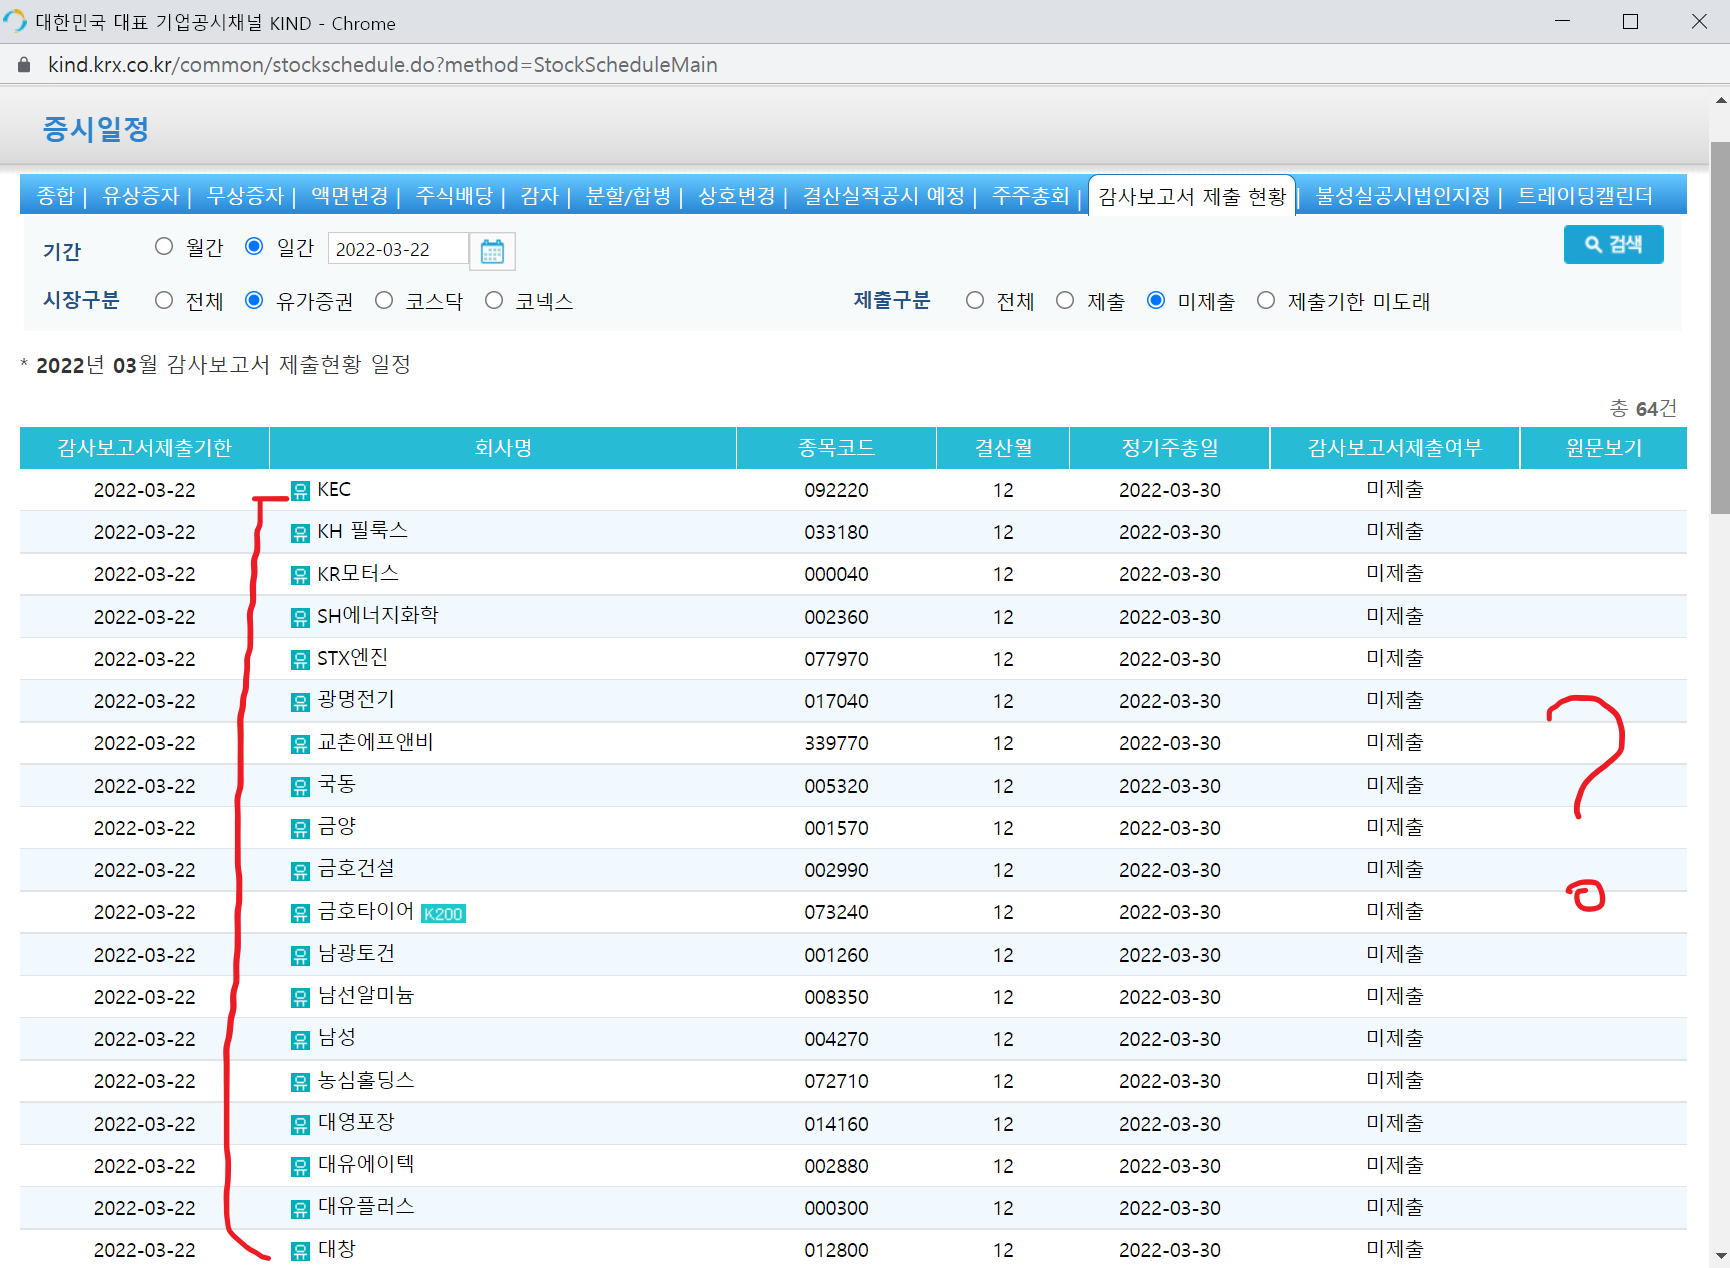Click the date field showing 2022-03-22
Viewport: 1730px width, 1268px height.
point(398,249)
